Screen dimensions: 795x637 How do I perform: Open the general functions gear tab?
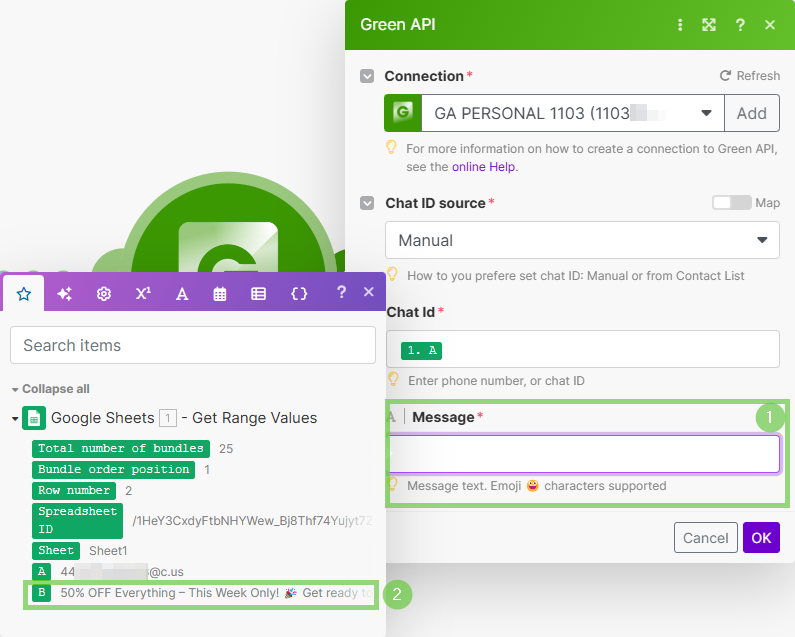point(104,293)
